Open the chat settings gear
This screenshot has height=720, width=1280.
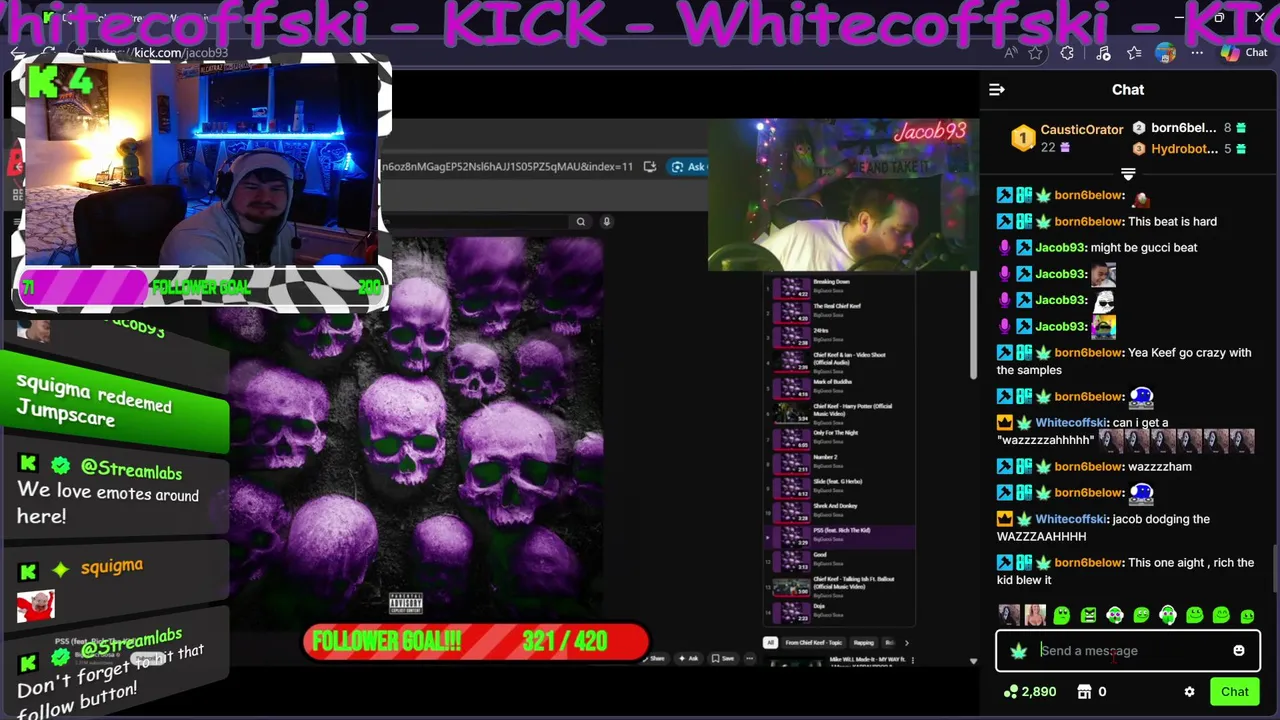tap(1189, 692)
